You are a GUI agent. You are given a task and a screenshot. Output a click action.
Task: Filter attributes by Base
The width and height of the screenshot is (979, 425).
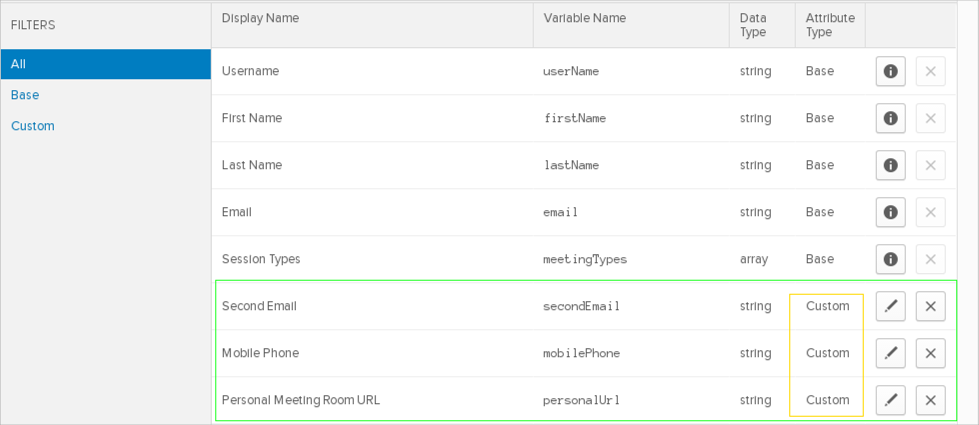25,95
